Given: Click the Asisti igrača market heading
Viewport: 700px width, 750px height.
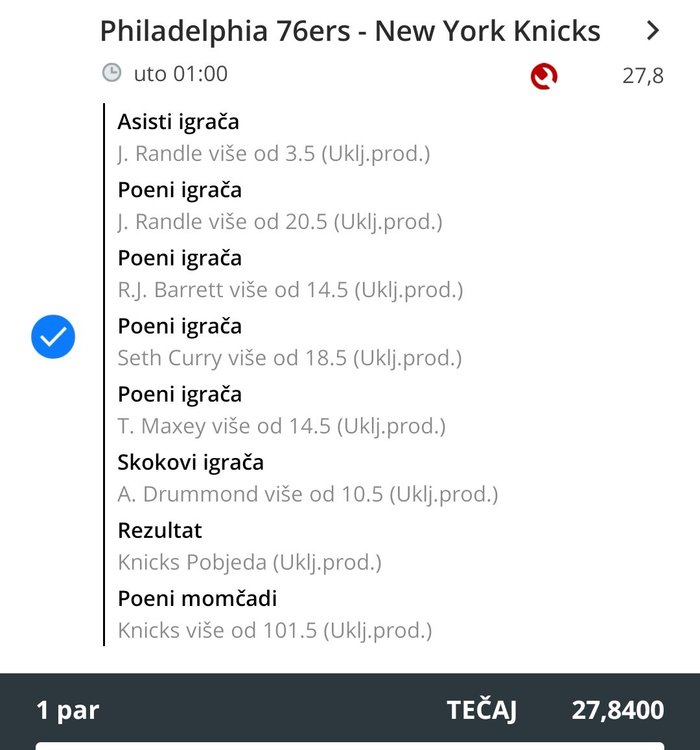Looking at the screenshot, I should [x=178, y=122].
